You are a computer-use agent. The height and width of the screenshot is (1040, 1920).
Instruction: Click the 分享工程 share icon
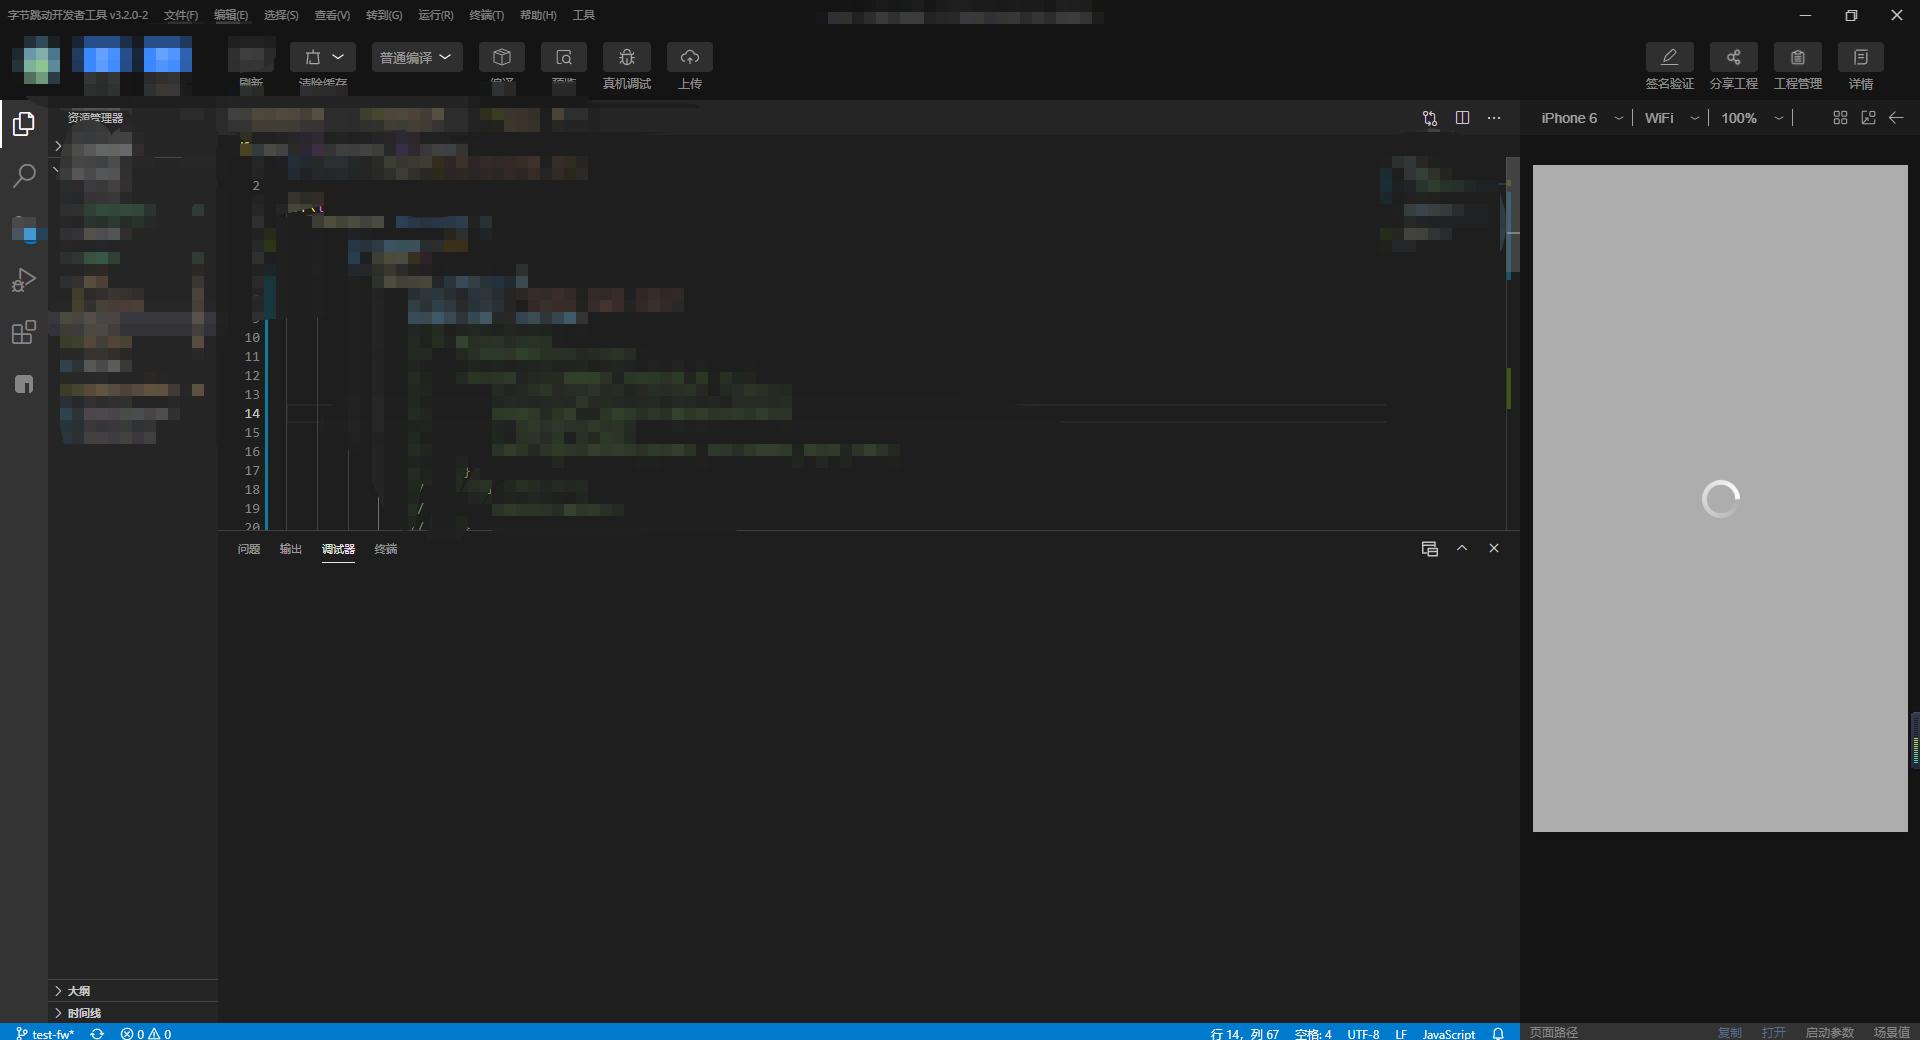click(x=1733, y=58)
